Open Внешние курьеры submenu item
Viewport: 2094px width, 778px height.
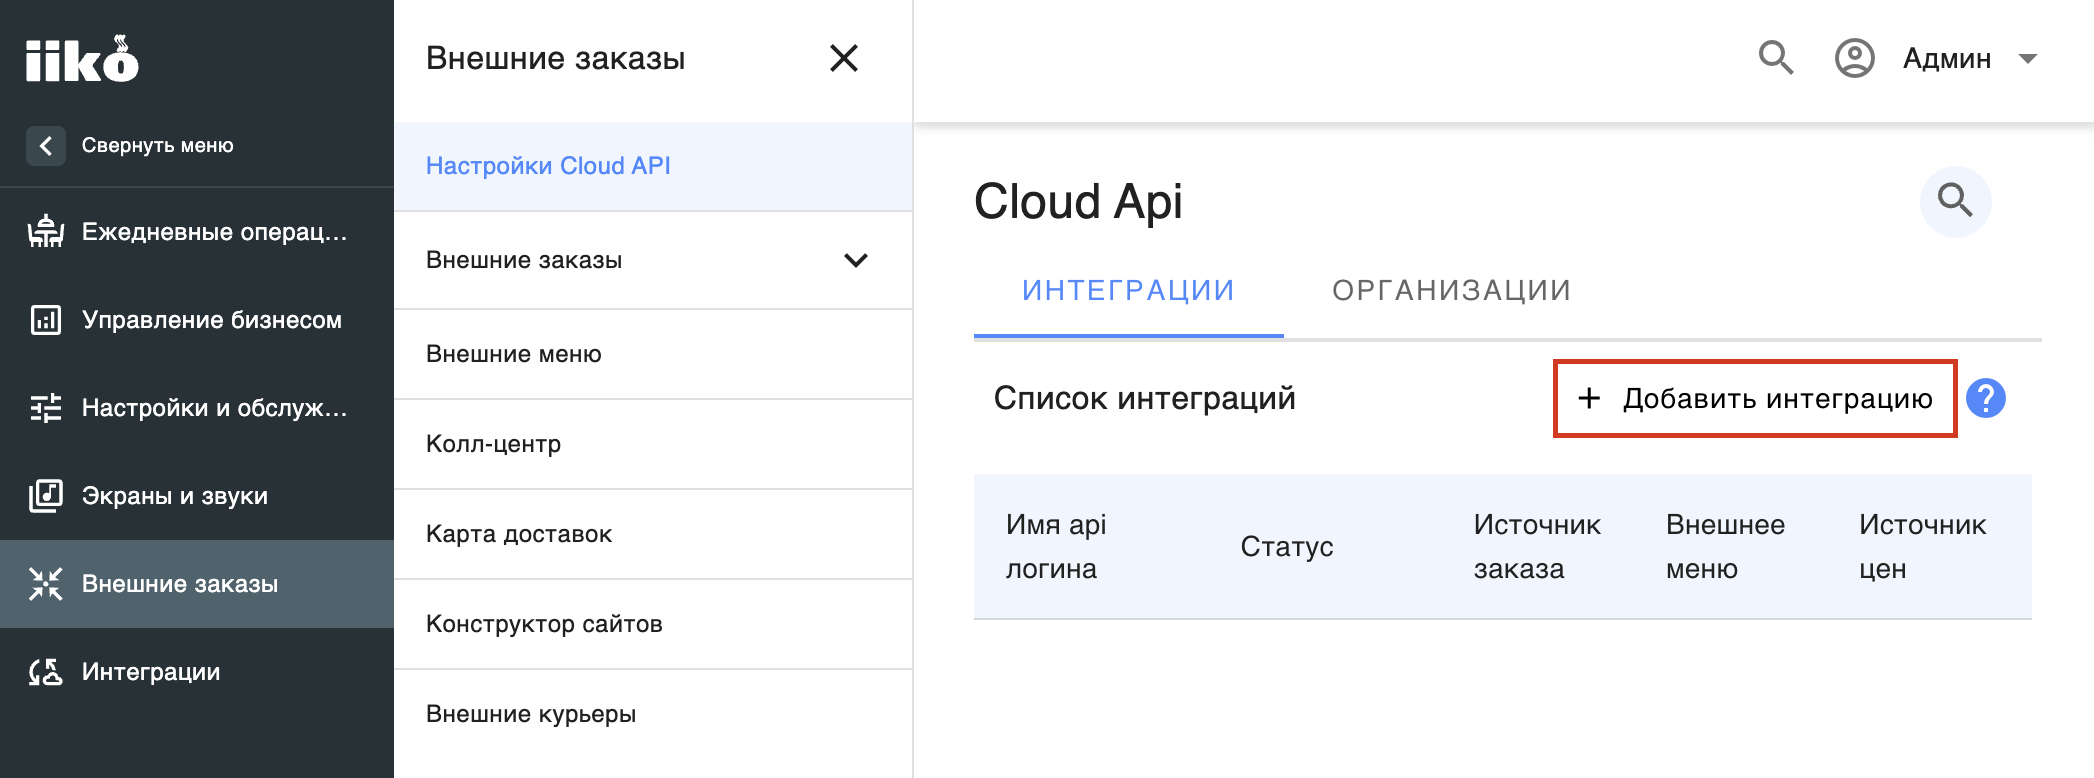(653, 714)
